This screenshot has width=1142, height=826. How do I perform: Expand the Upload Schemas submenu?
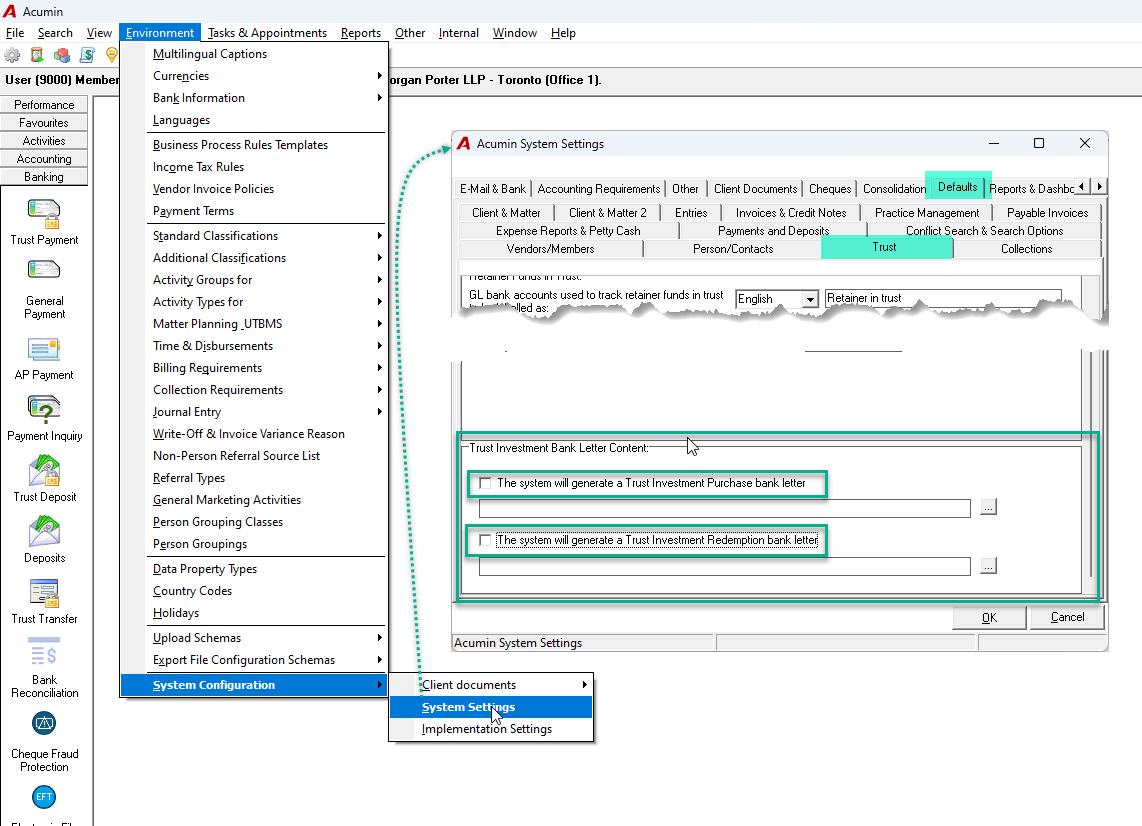267,638
